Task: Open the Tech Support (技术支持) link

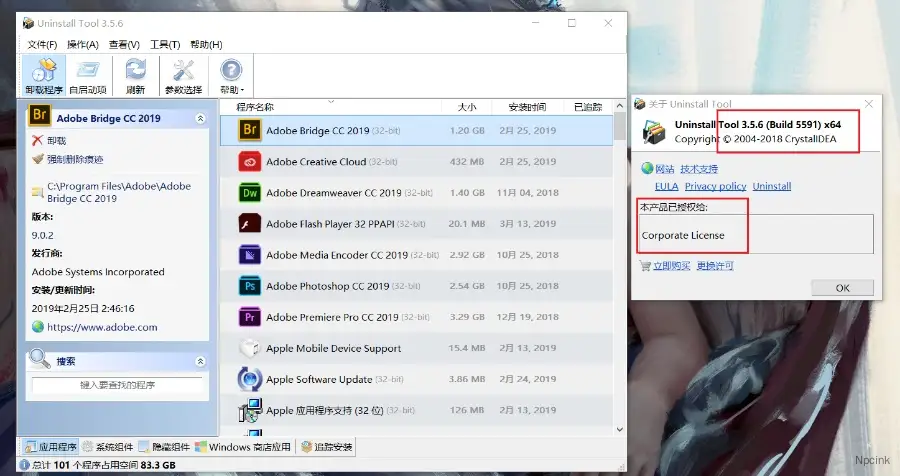Action: [699, 169]
